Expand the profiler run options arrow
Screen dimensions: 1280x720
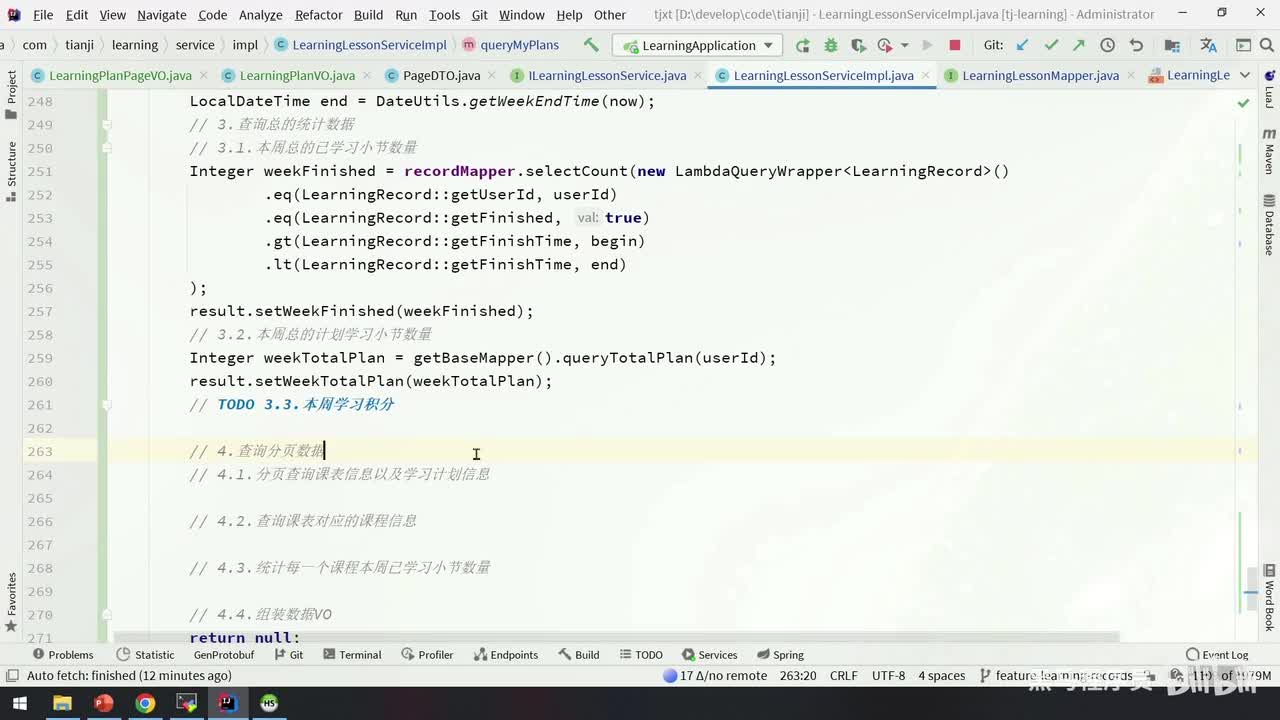904,45
